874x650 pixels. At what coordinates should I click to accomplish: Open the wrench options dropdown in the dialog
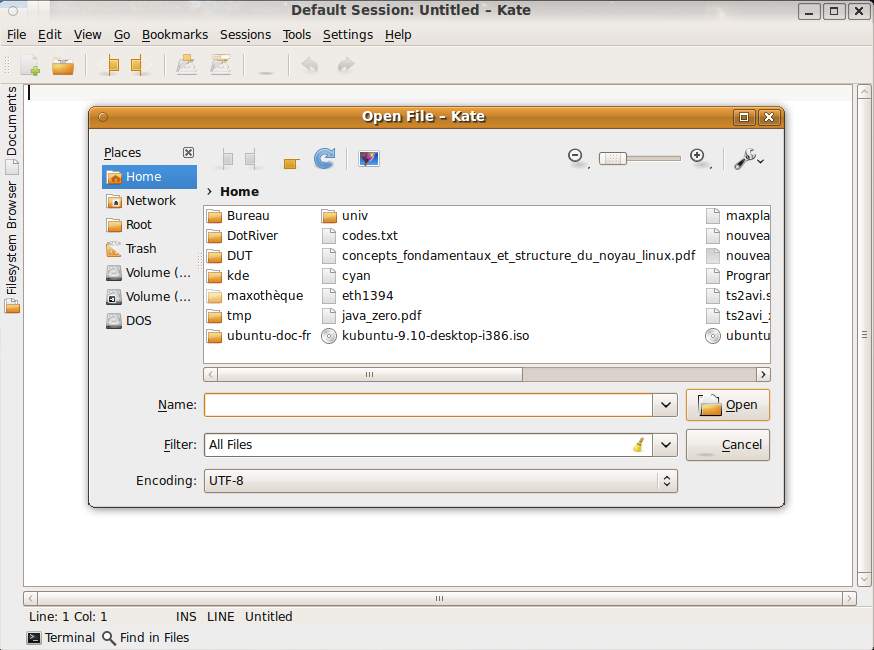748,159
